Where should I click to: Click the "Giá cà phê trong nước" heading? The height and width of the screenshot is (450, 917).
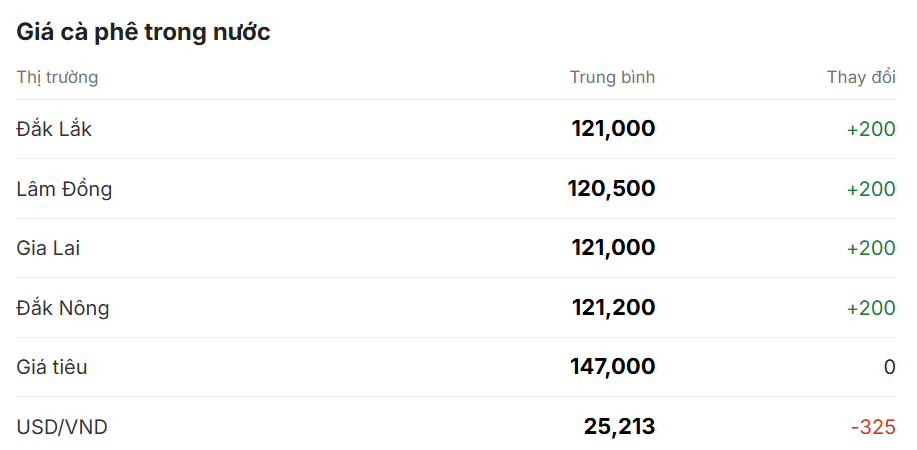143,32
